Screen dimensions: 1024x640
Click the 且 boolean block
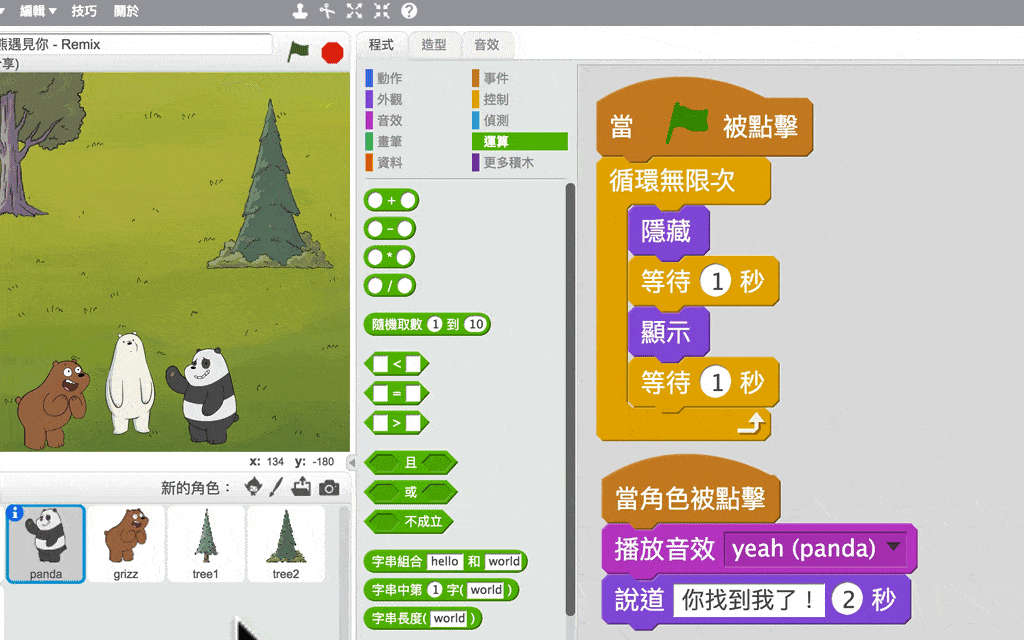coord(411,463)
